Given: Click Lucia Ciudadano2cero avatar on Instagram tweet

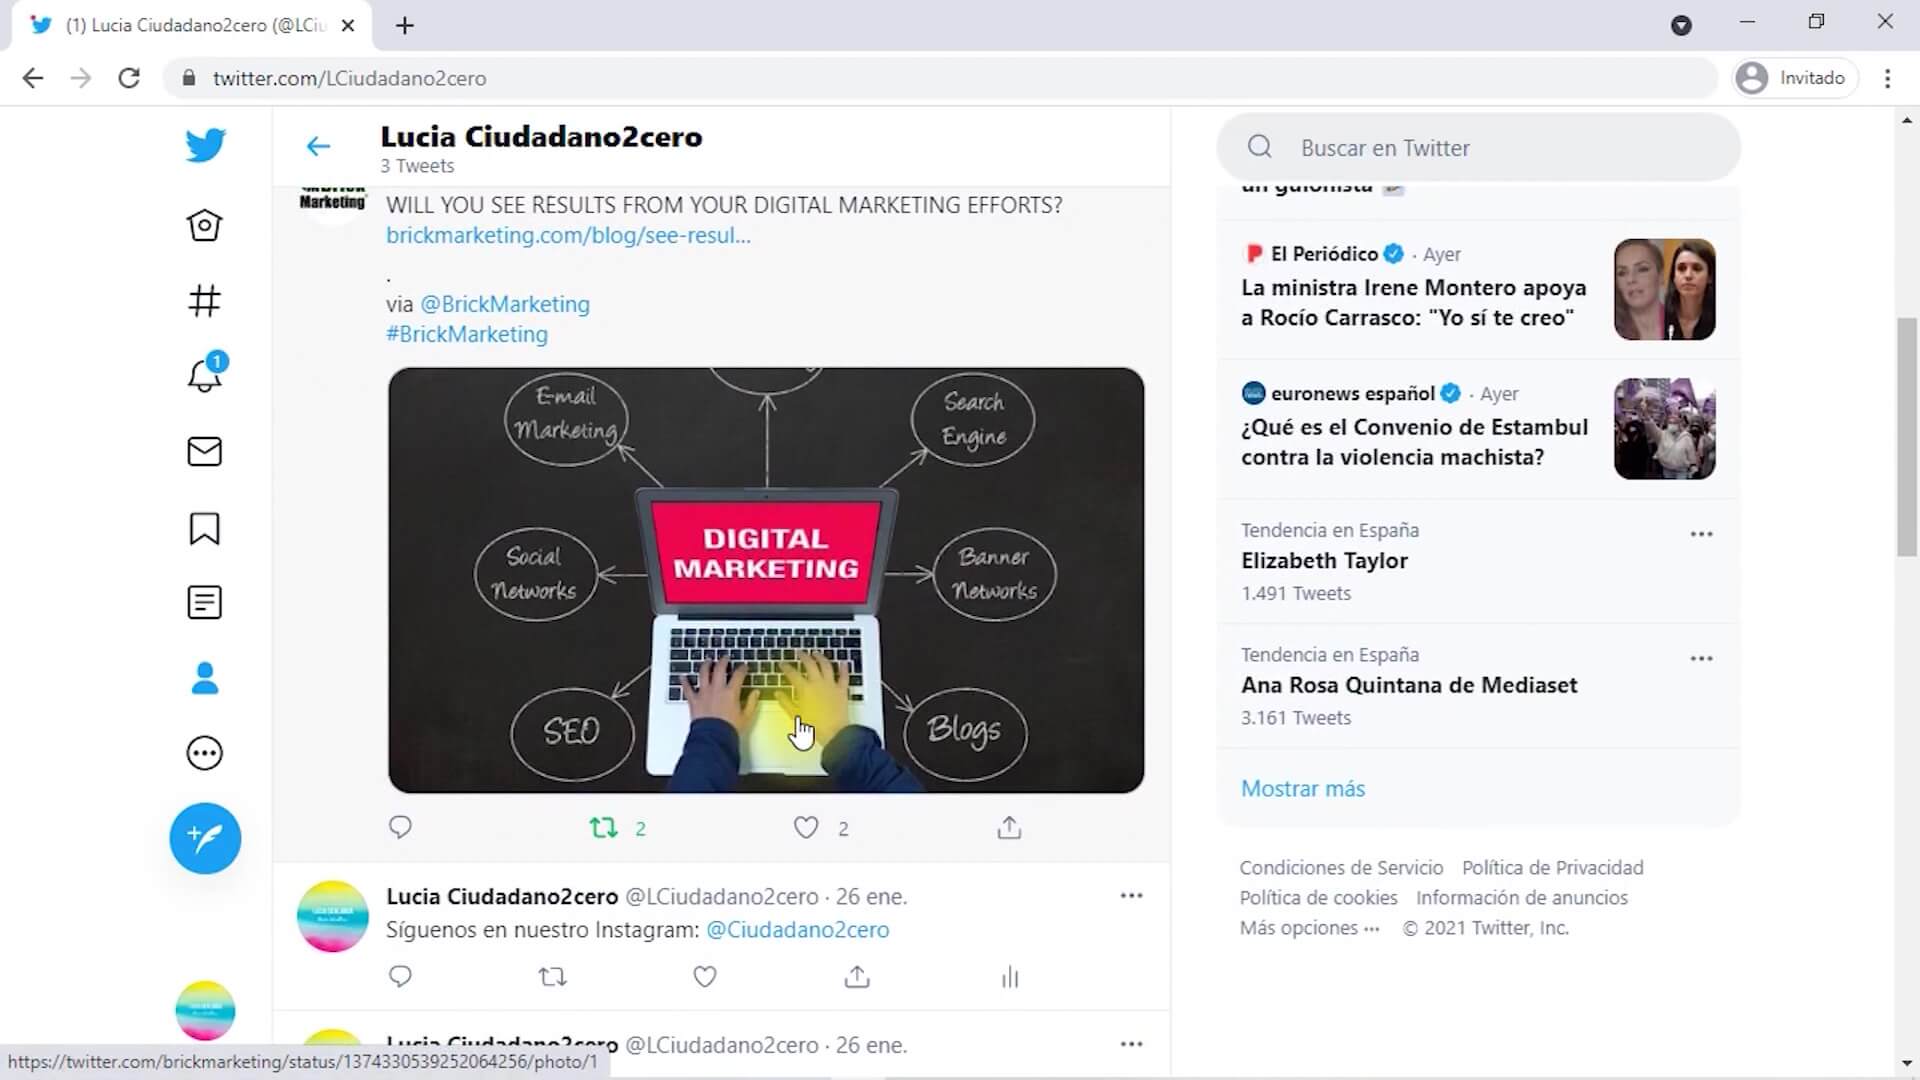Looking at the screenshot, I should [x=333, y=916].
